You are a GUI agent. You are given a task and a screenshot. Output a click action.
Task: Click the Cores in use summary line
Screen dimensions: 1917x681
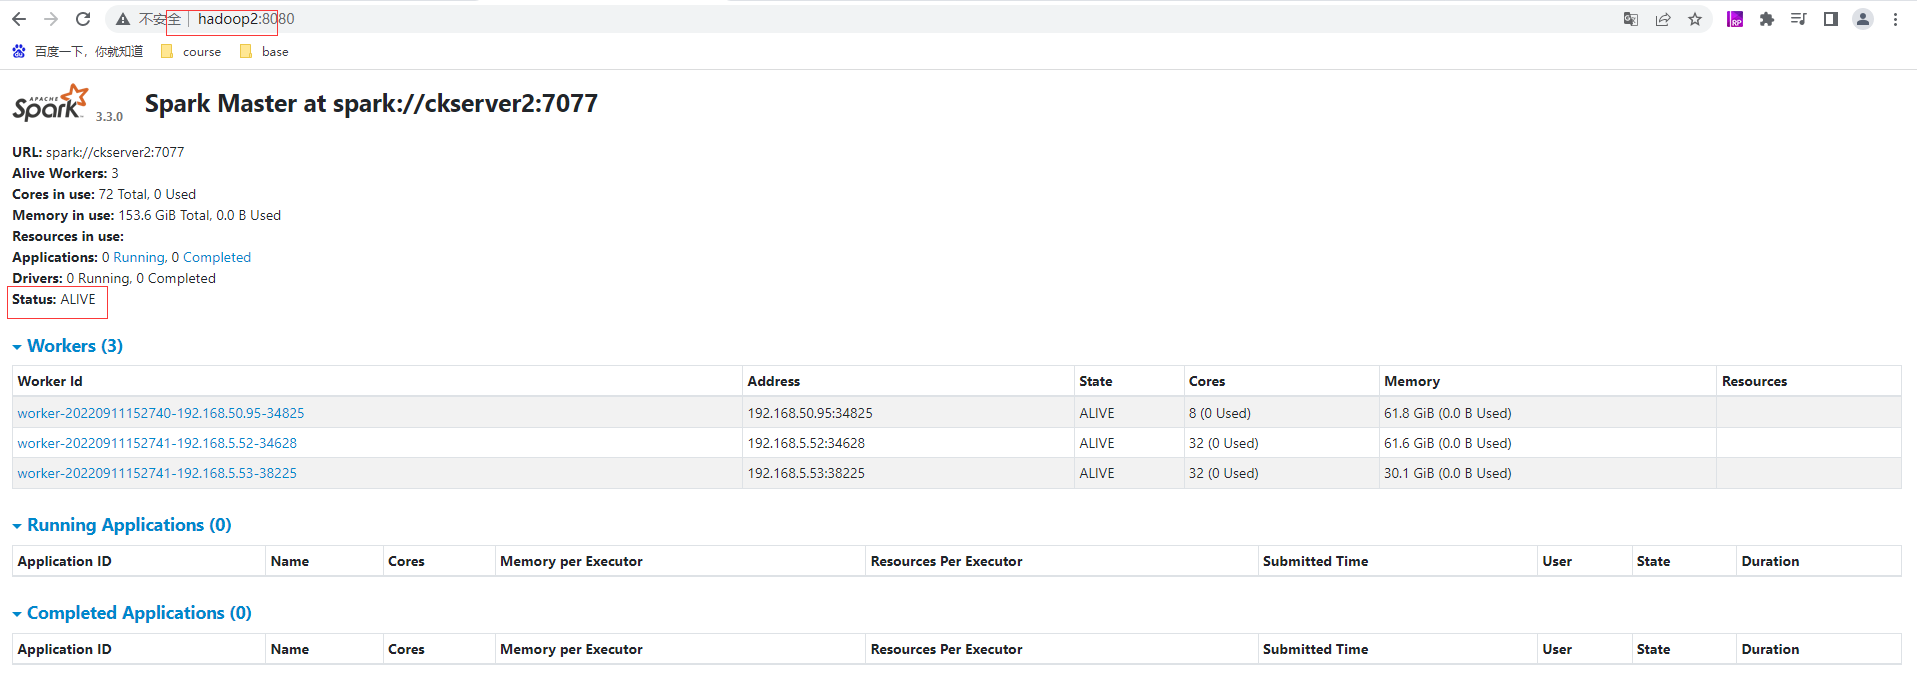[104, 194]
